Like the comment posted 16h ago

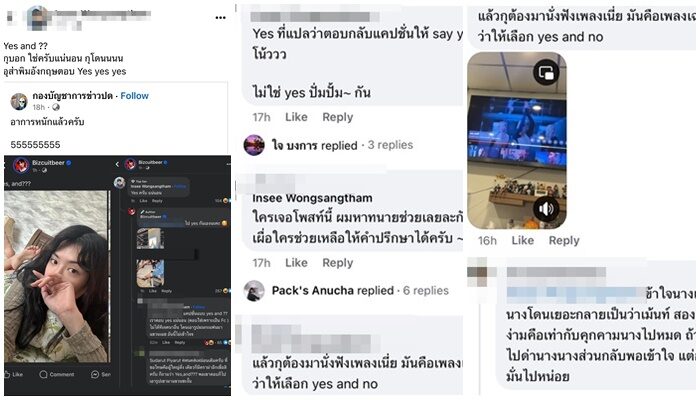click(x=522, y=241)
